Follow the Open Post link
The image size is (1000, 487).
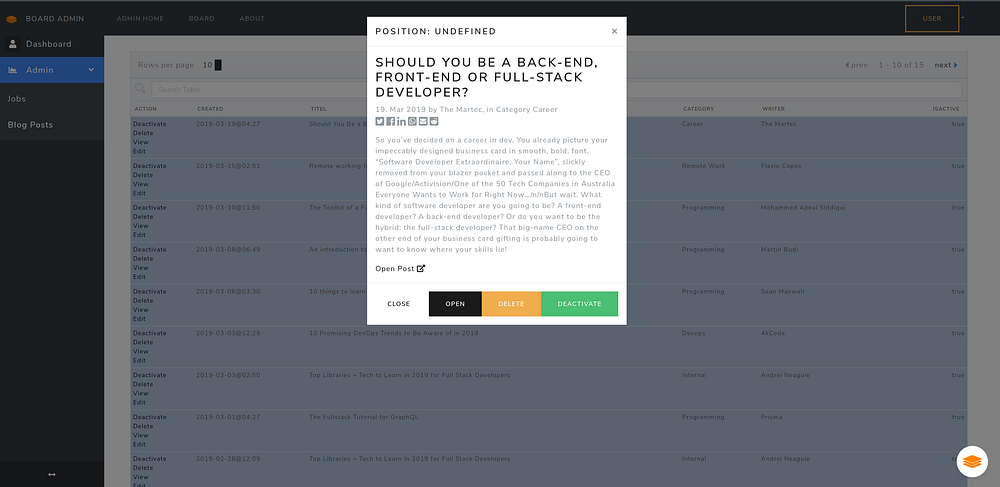coord(400,268)
